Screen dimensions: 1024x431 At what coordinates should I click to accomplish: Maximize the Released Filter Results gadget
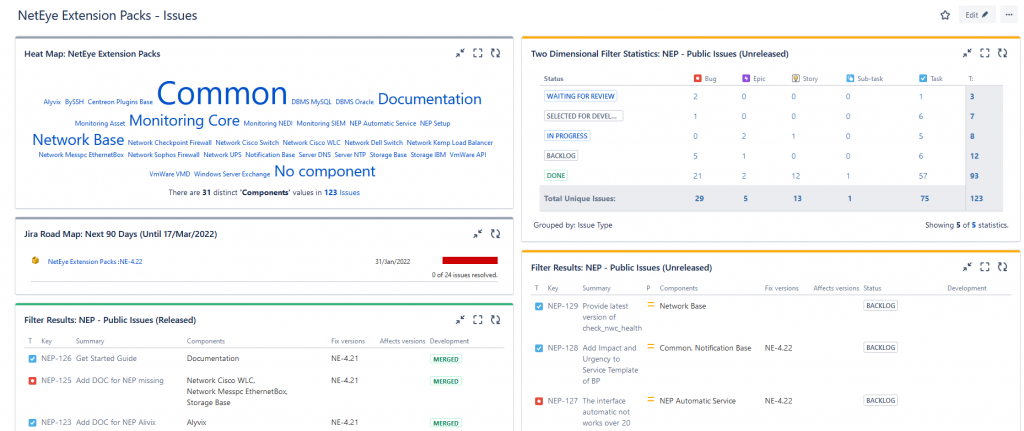click(477, 320)
